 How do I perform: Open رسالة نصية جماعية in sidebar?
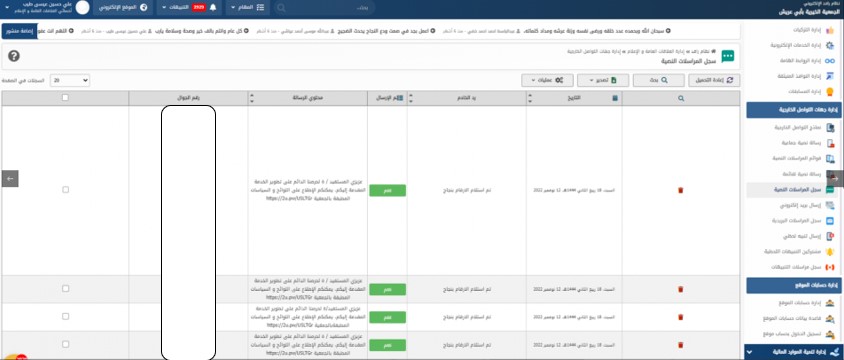coord(800,143)
